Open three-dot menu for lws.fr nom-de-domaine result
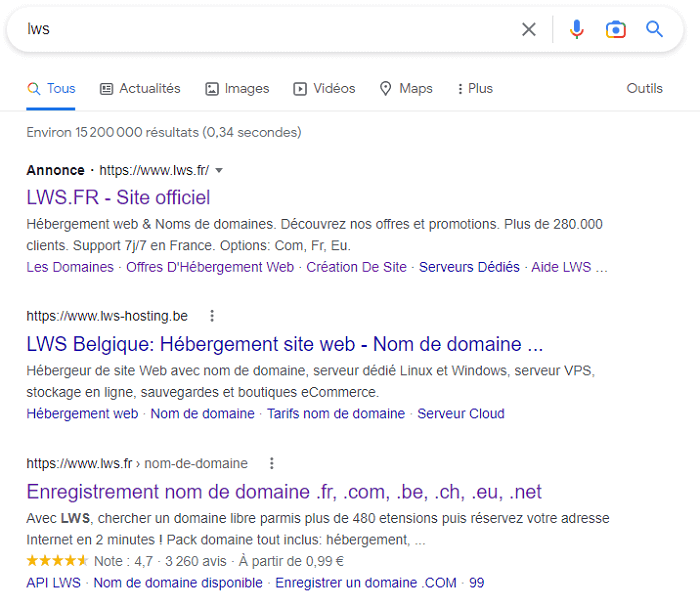Viewport: 700px width, 606px height. tap(271, 463)
